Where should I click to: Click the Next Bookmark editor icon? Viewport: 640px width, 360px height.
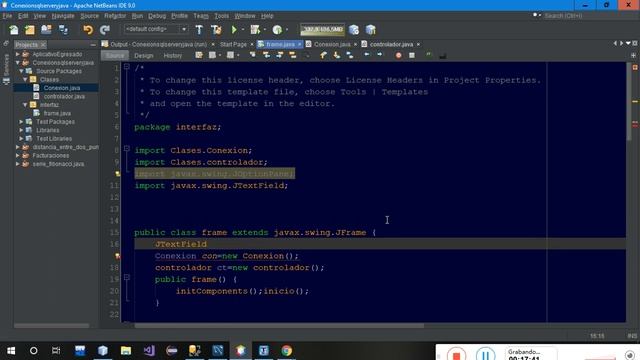[336, 55]
